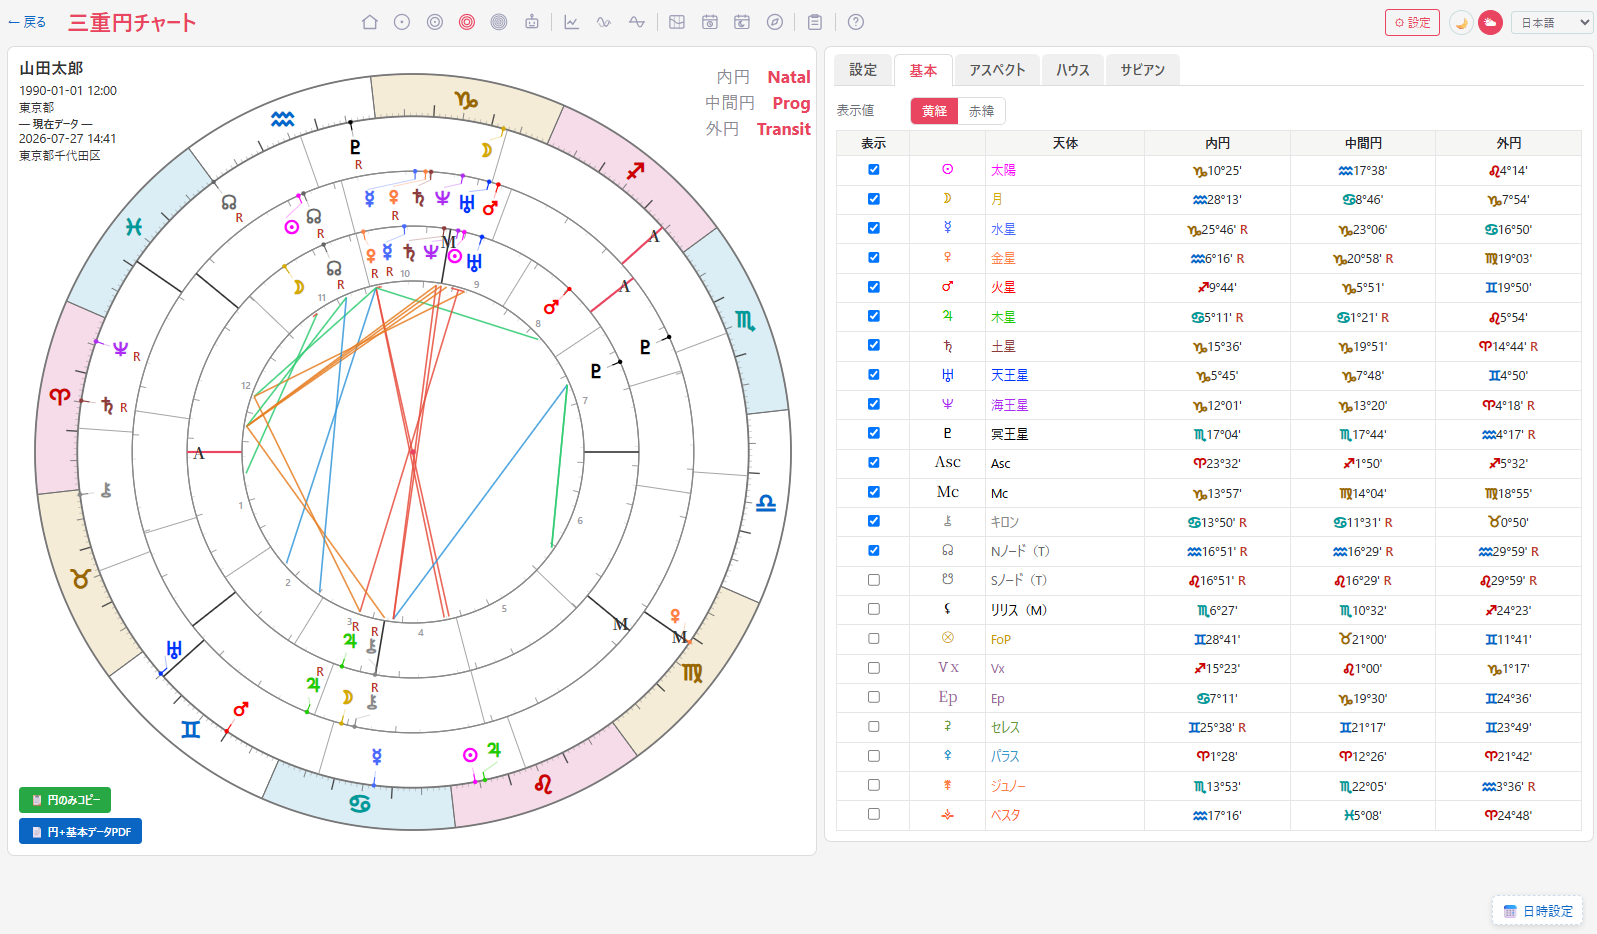Click the 円のみコピー button

(x=65, y=800)
